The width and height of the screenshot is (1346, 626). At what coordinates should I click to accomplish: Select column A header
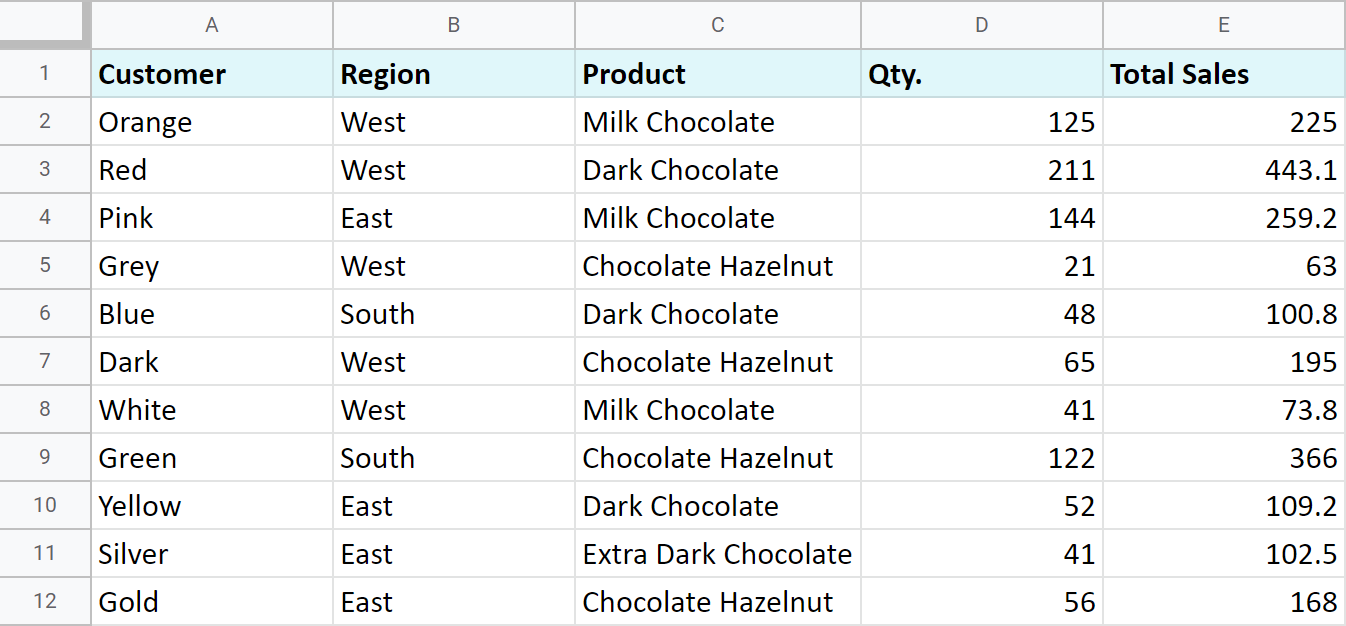click(211, 26)
